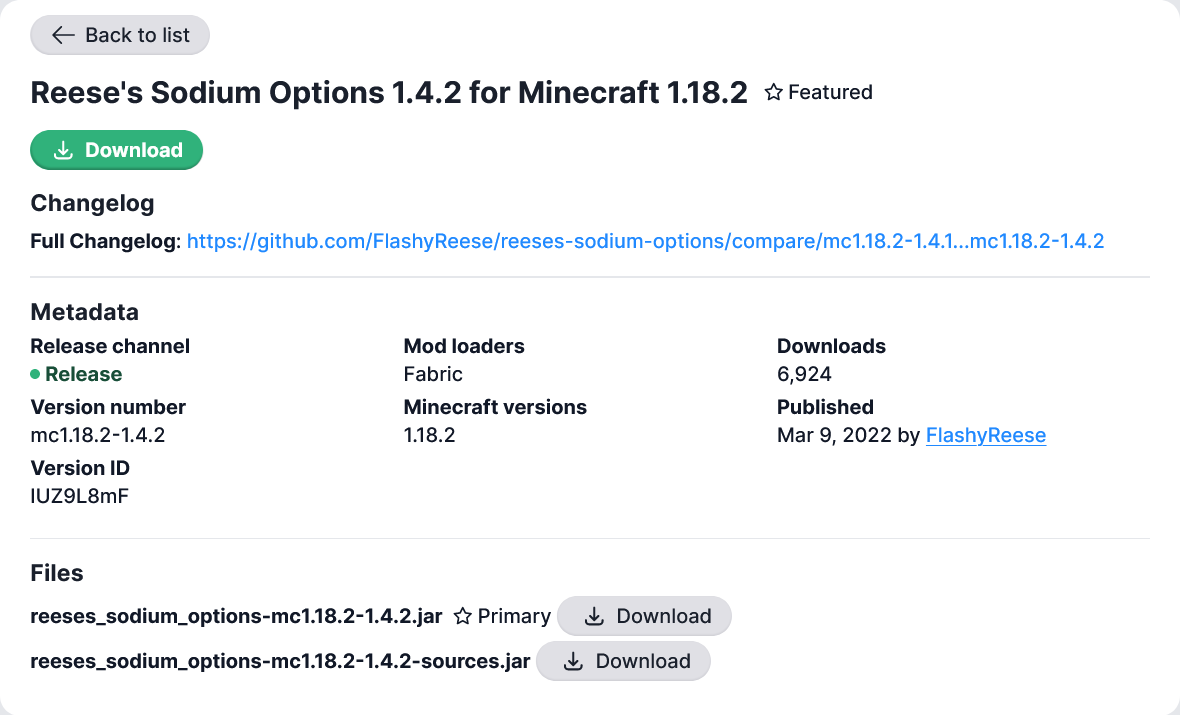Screen dimensions: 1180x715
Task: Click the download icon inside the green Download button
Action: 64,149
